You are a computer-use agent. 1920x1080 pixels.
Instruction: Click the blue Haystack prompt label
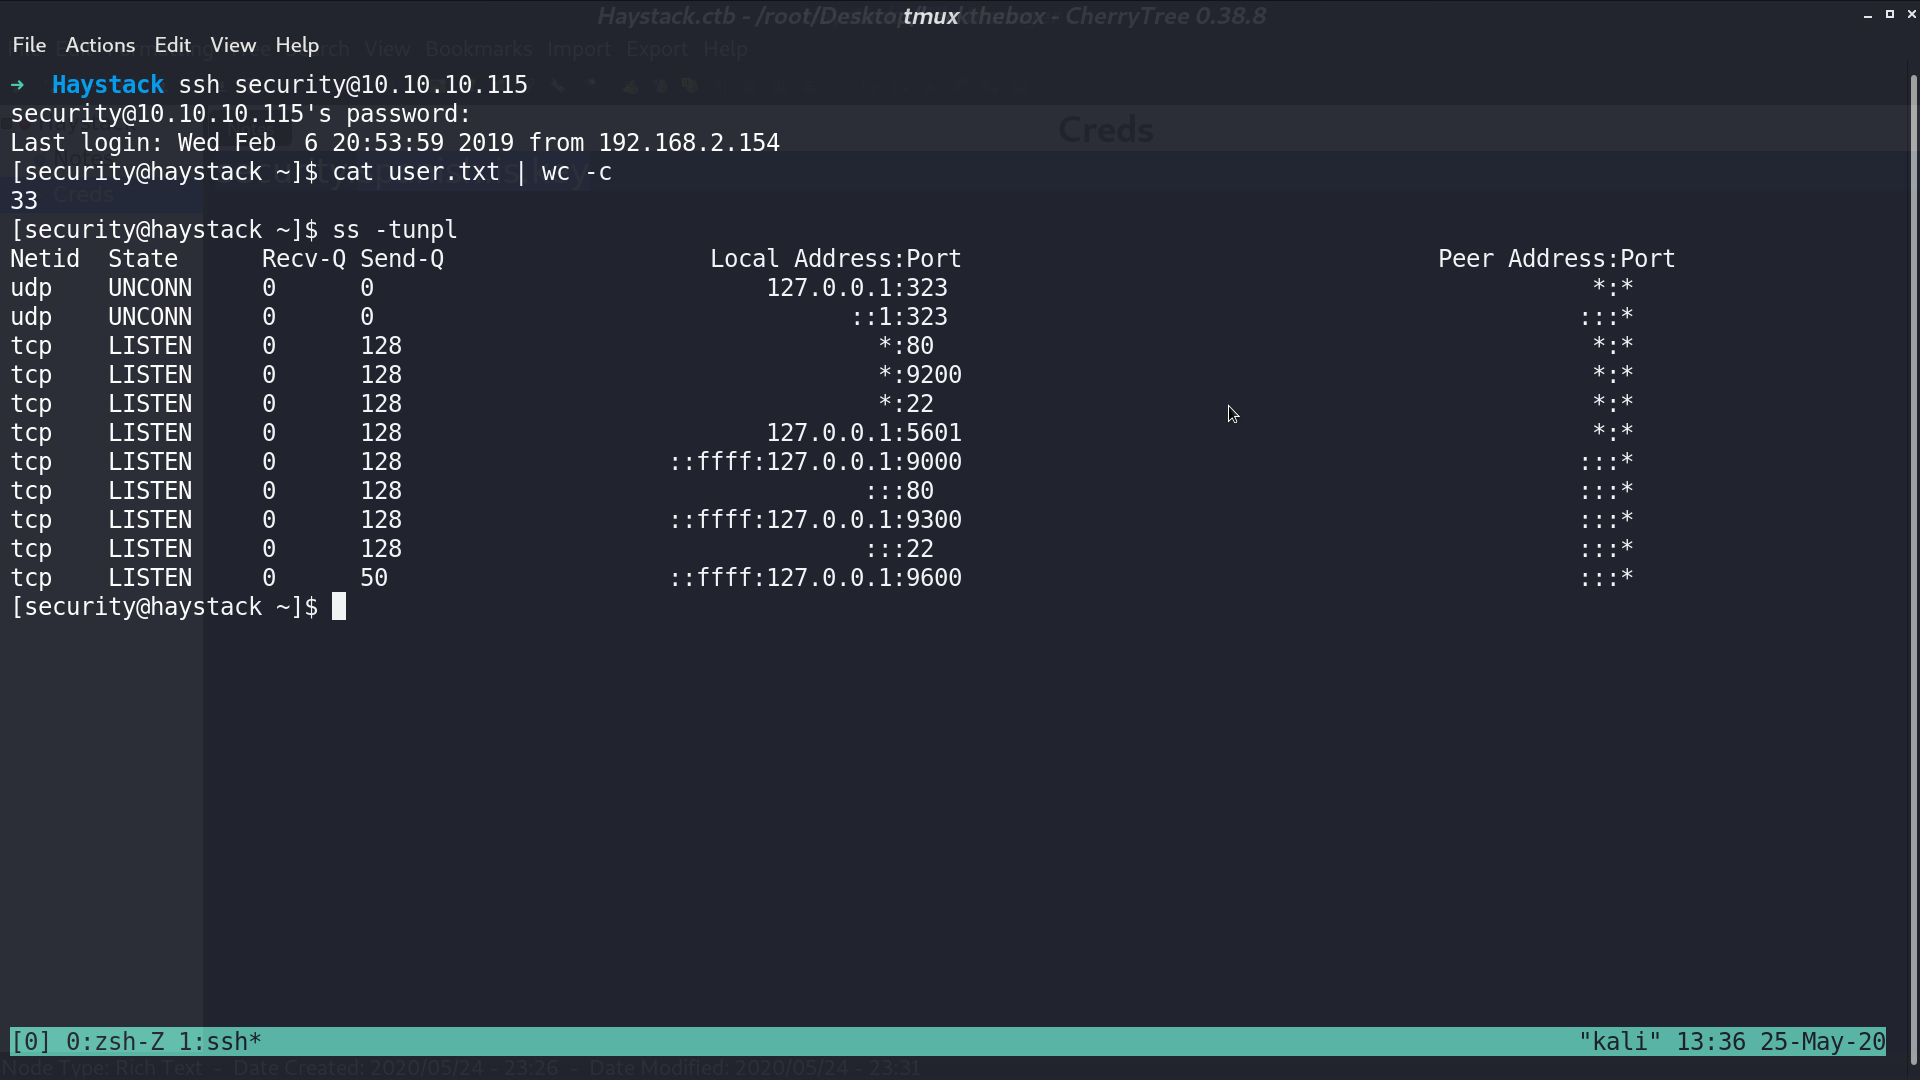coord(108,85)
